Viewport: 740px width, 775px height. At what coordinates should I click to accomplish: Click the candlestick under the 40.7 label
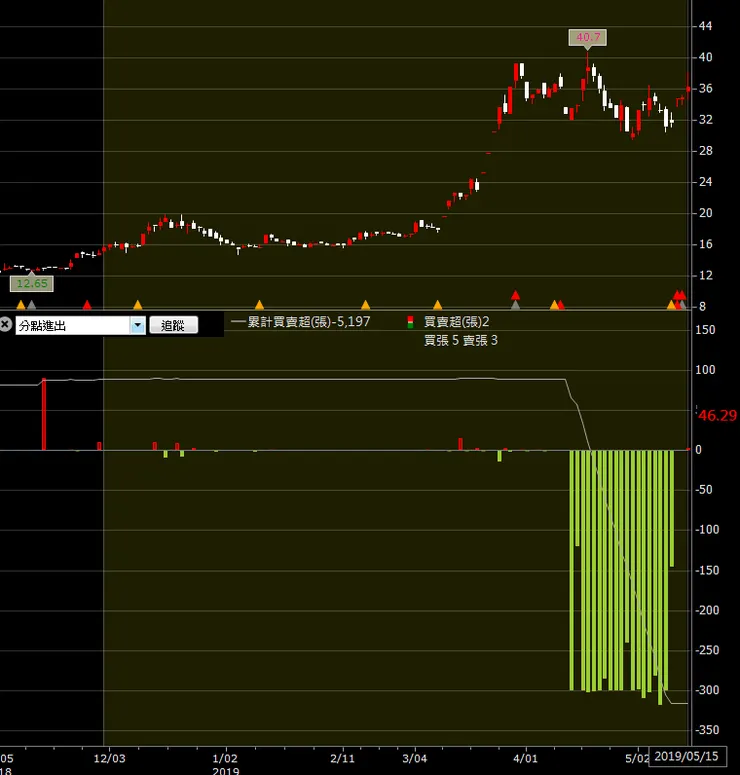point(587,68)
